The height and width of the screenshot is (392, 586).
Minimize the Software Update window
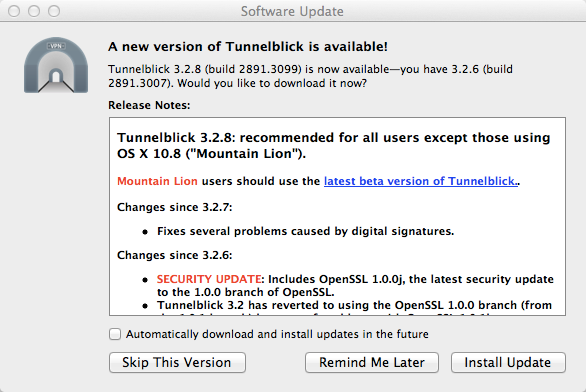pos(34,11)
